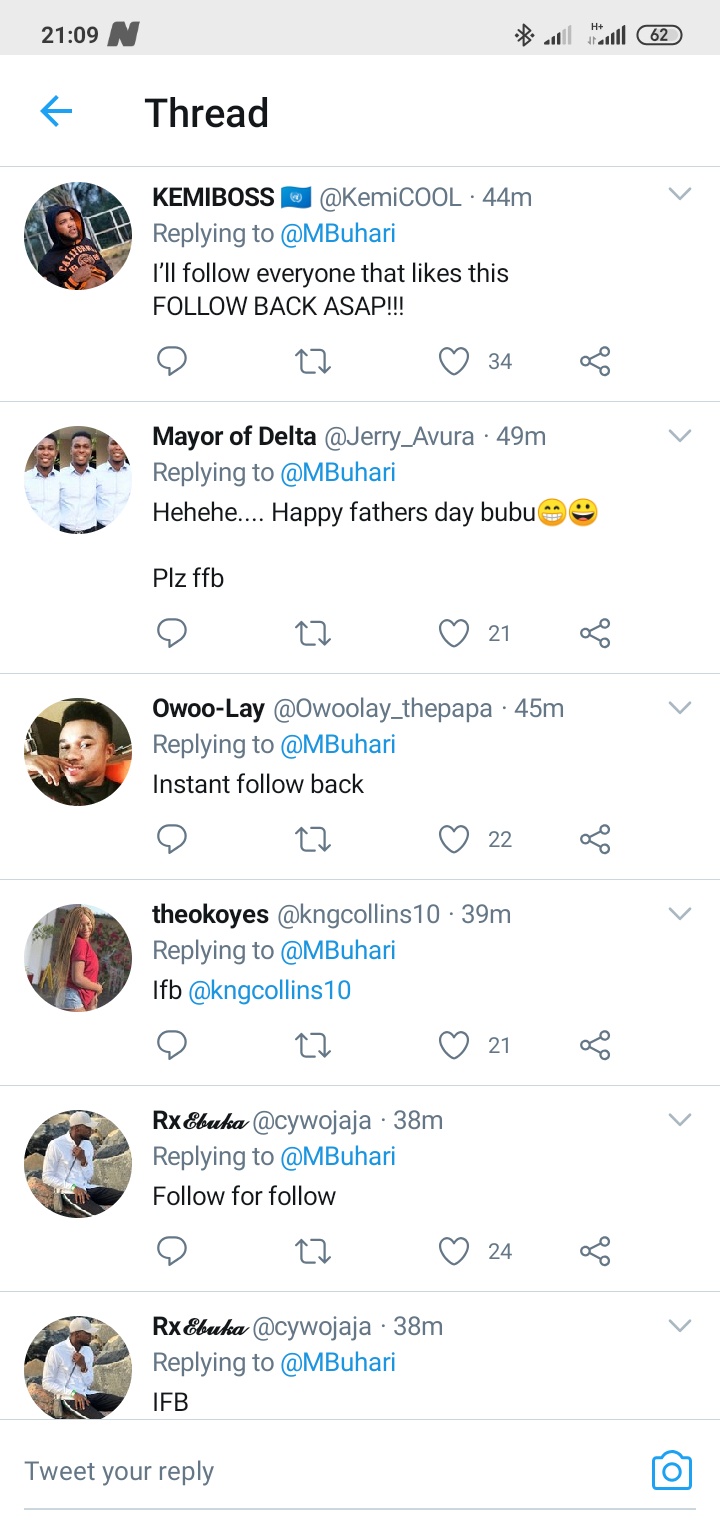720x1520 pixels.
Task: Open camera in the reply bar
Action: (671, 1470)
